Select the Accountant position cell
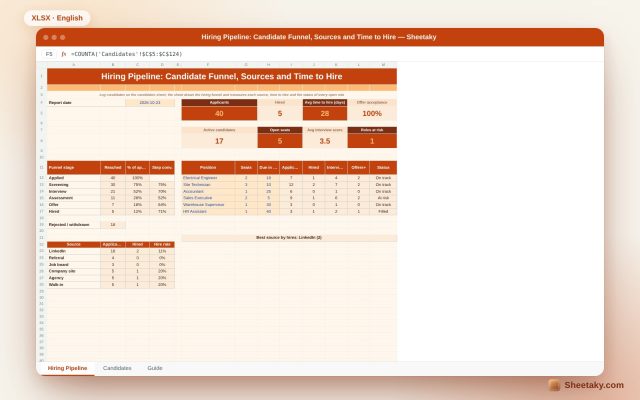The image size is (640, 400). pos(208,191)
